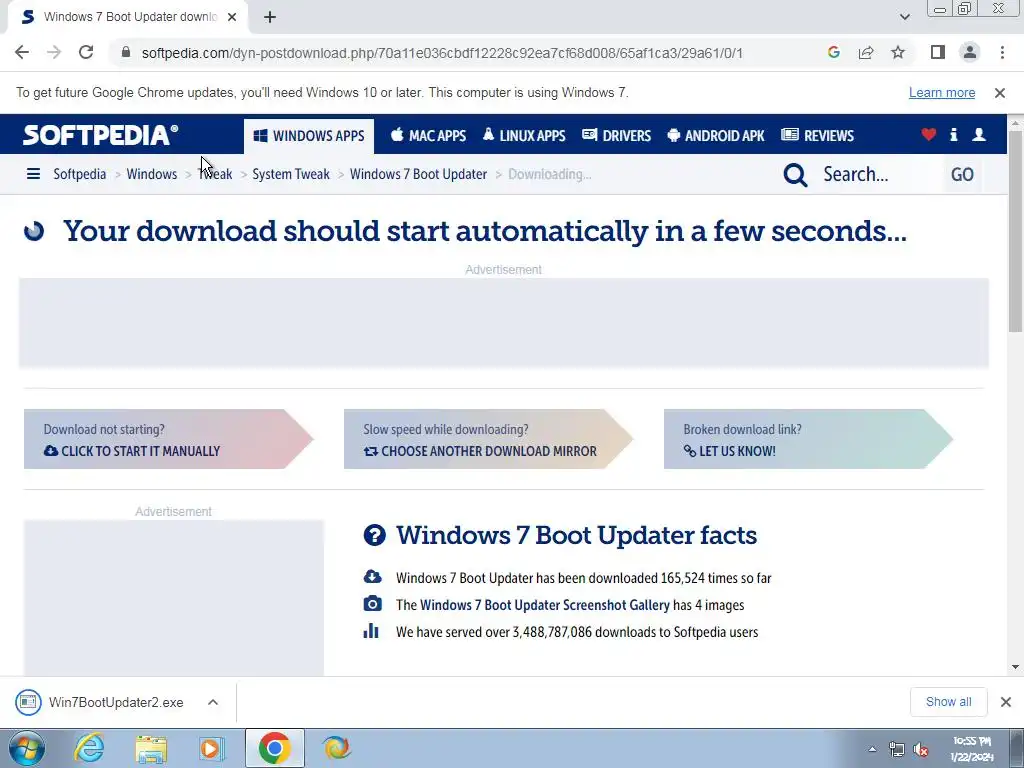1024x768 pixels.
Task: Click the muted volume tray icon
Action: pyautogui.click(x=921, y=750)
